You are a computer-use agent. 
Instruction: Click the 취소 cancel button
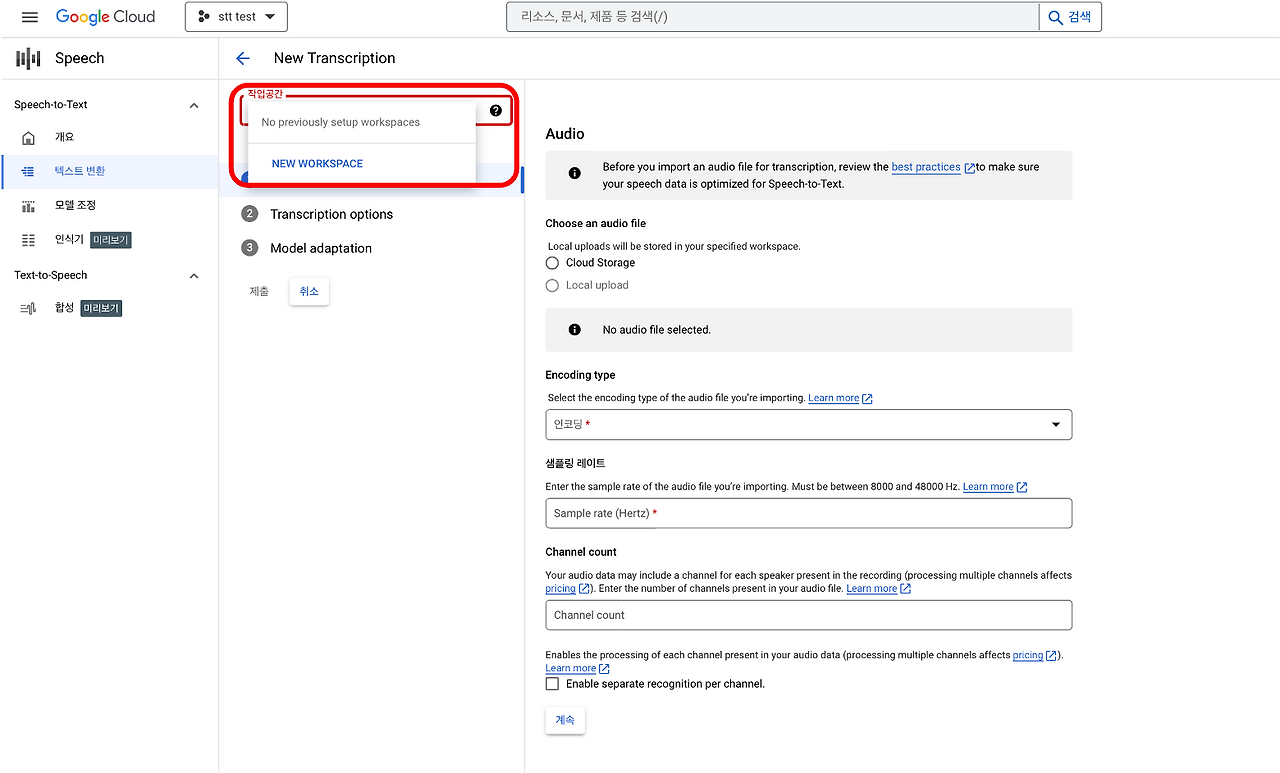pos(309,291)
